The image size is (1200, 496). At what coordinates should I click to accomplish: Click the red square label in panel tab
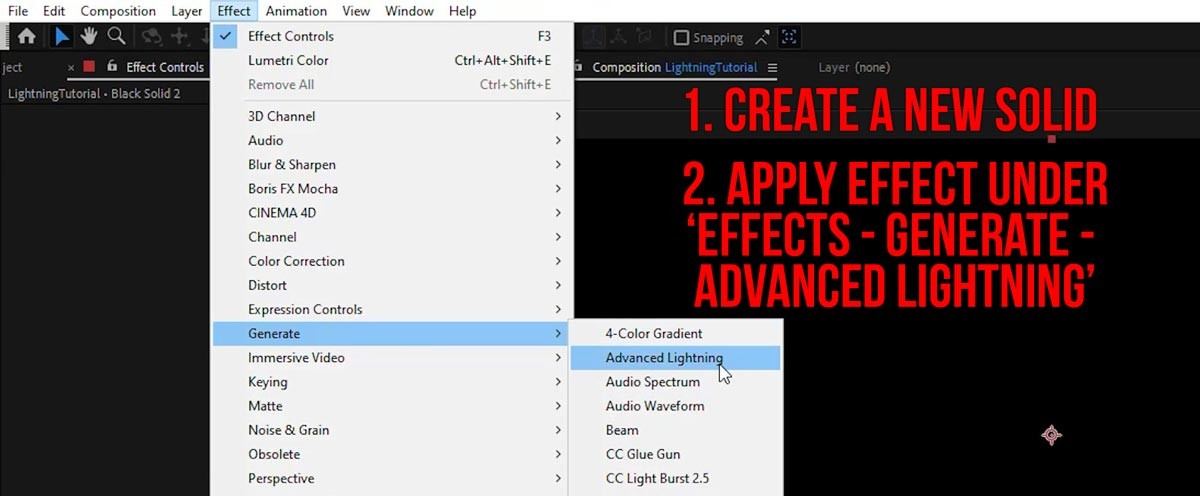[x=89, y=67]
